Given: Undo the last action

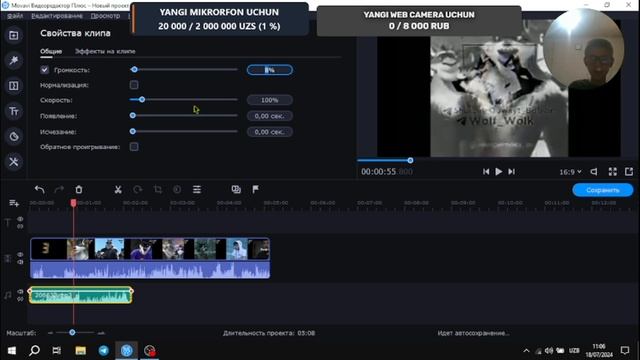Looking at the screenshot, I should coord(40,189).
